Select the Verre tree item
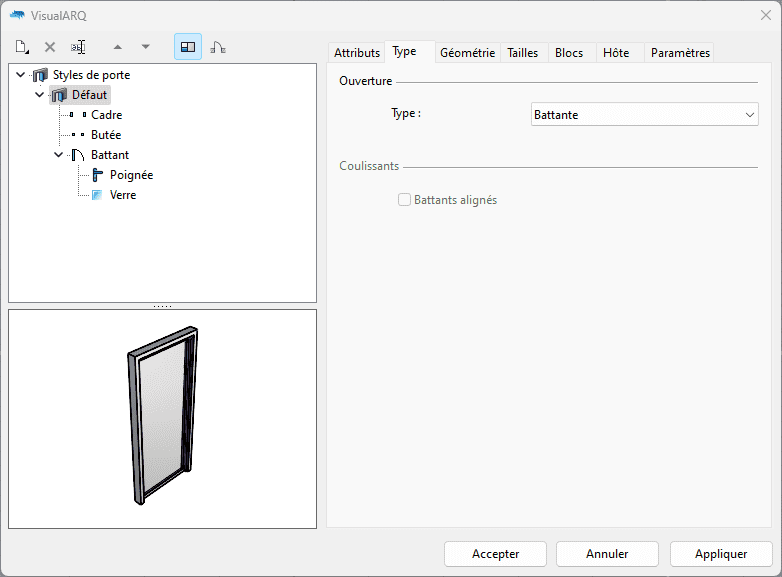This screenshot has width=782, height=577. 123,194
